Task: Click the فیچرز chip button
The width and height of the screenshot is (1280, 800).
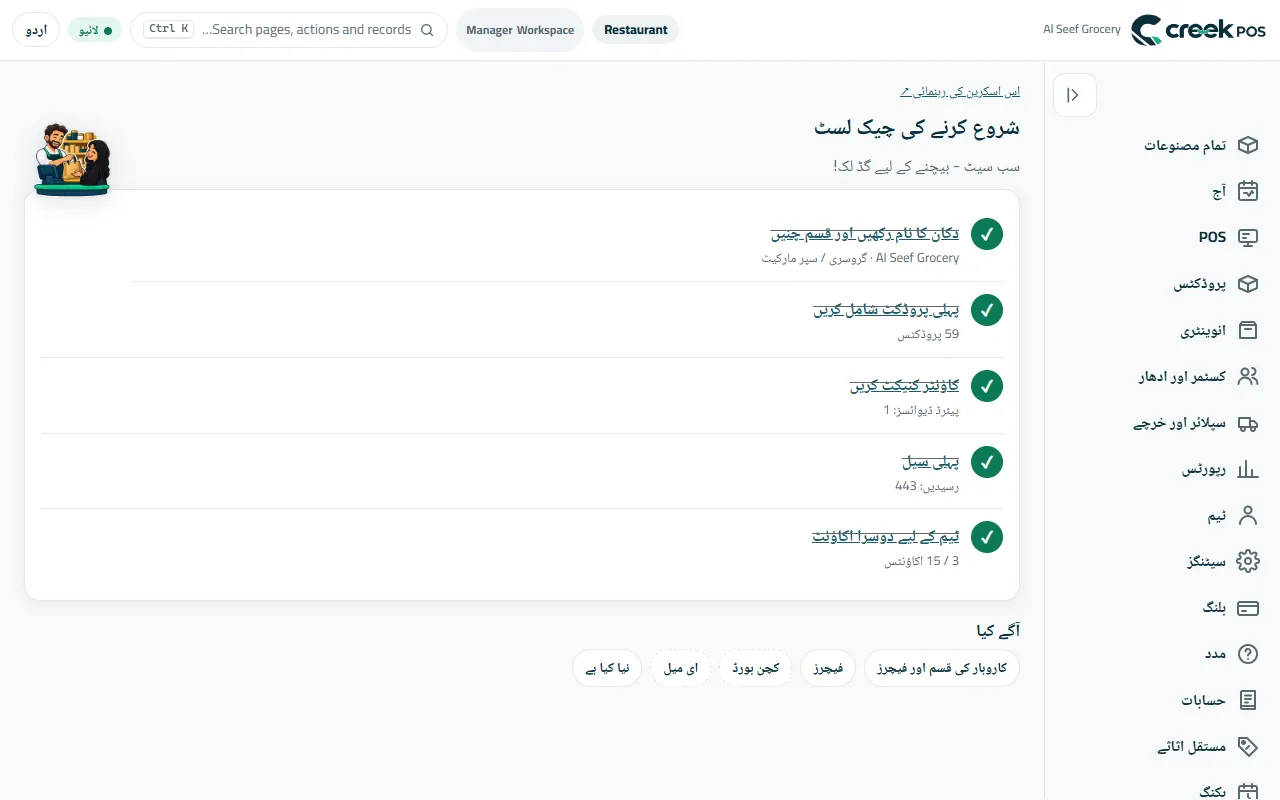Action: click(828, 668)
